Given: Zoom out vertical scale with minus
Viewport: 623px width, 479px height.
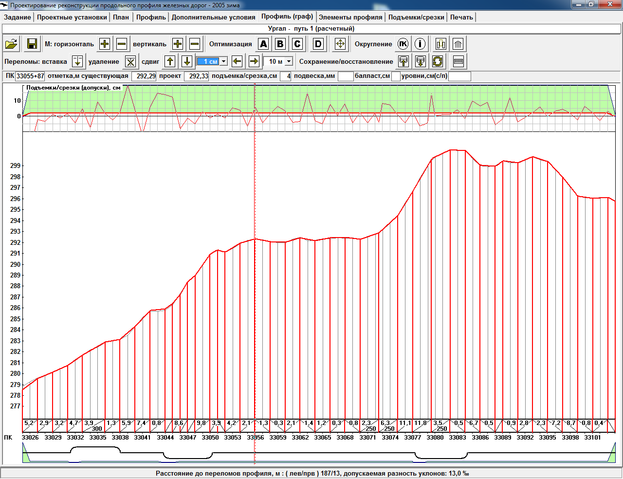Looking at the screenshot, I should pyautogui.click(x=195, y=45).
